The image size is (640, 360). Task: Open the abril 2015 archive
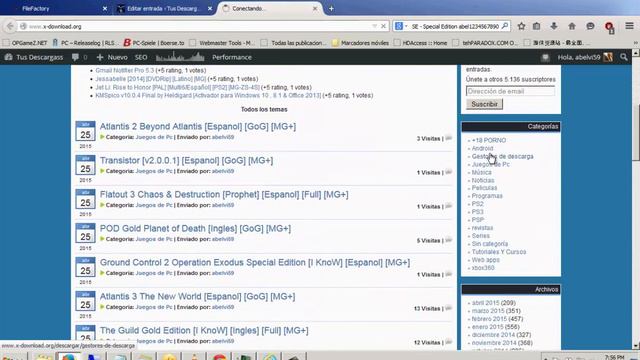click(485, 303)
